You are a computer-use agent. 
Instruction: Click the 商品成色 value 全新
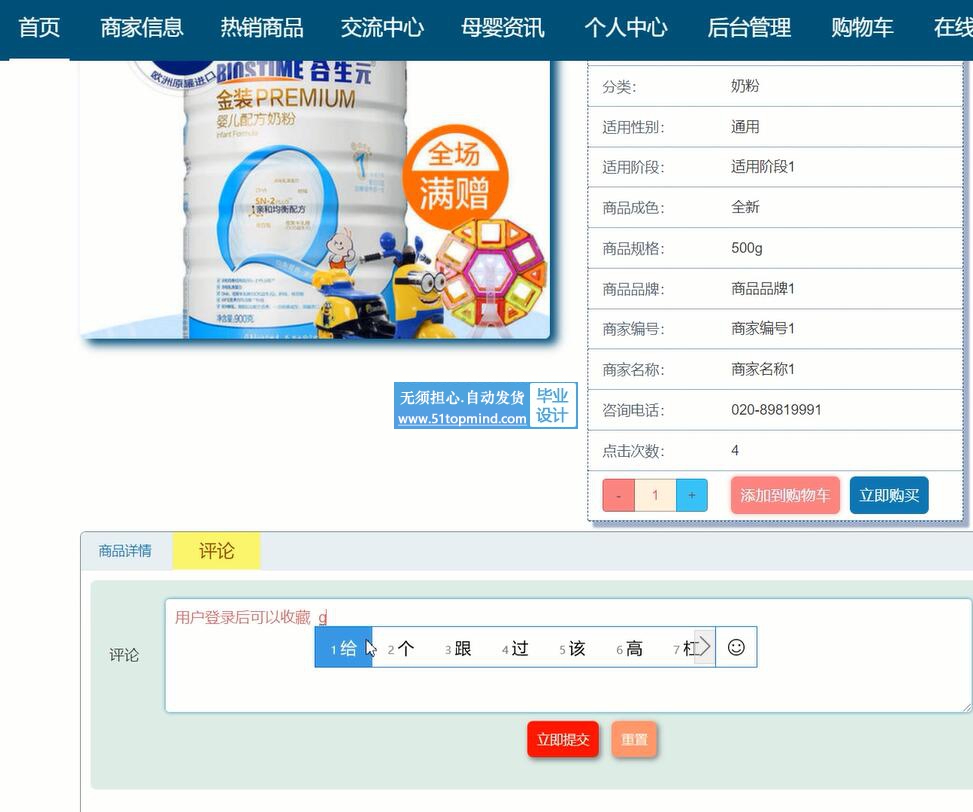click(745, 207)
